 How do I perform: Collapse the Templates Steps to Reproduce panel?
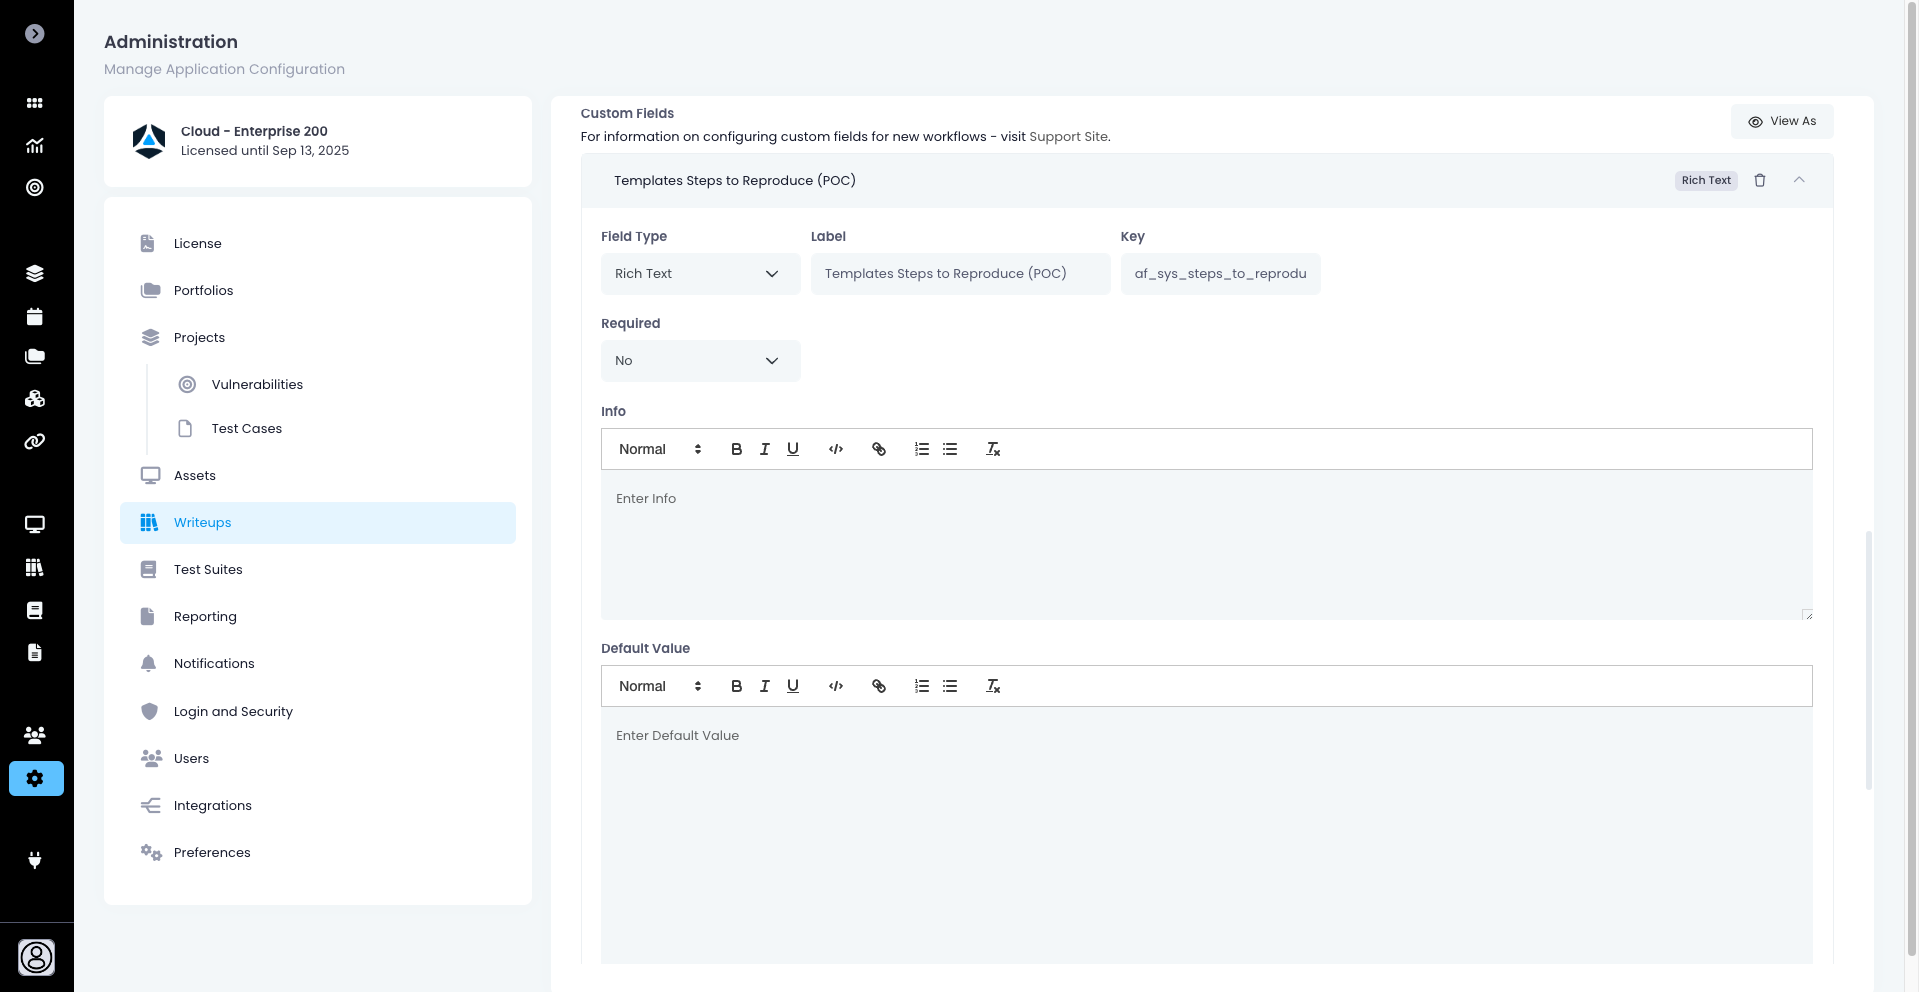(1799, 180)
